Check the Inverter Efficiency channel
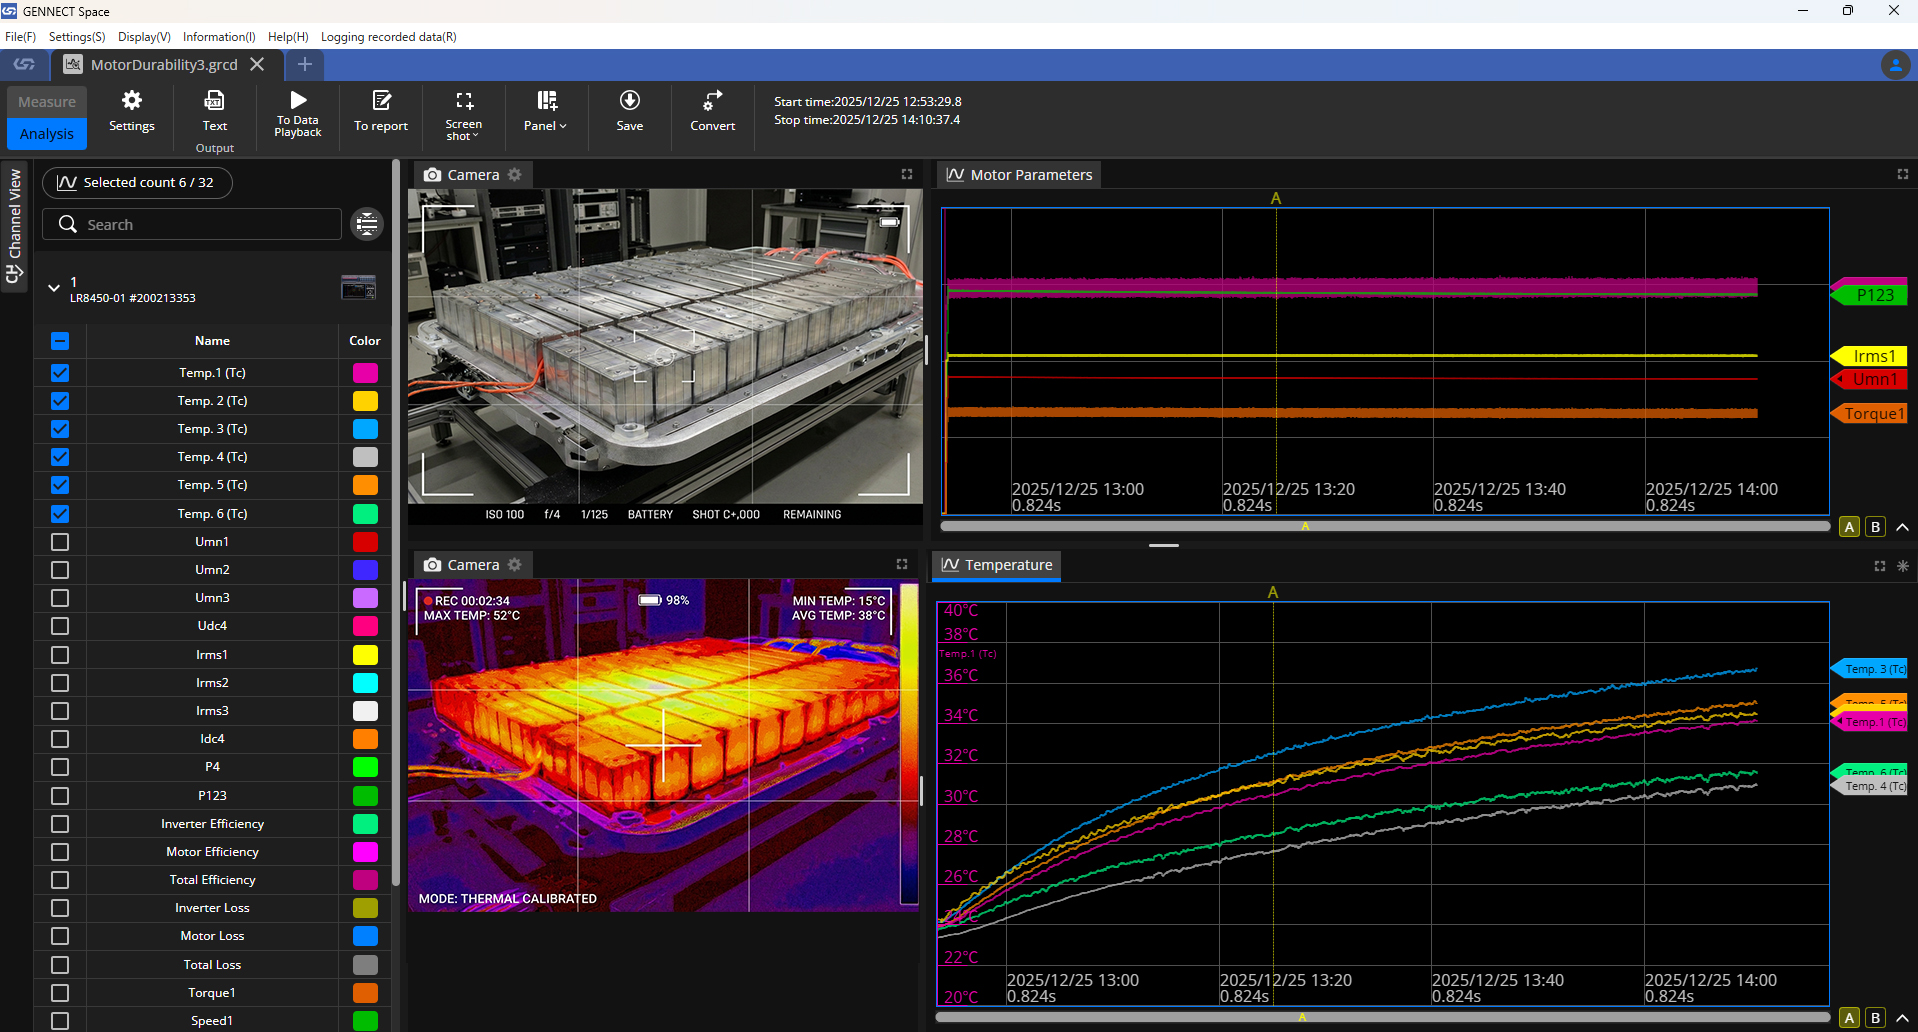1918x1032 pixels. pyautogui.click(x=60, y=824)
